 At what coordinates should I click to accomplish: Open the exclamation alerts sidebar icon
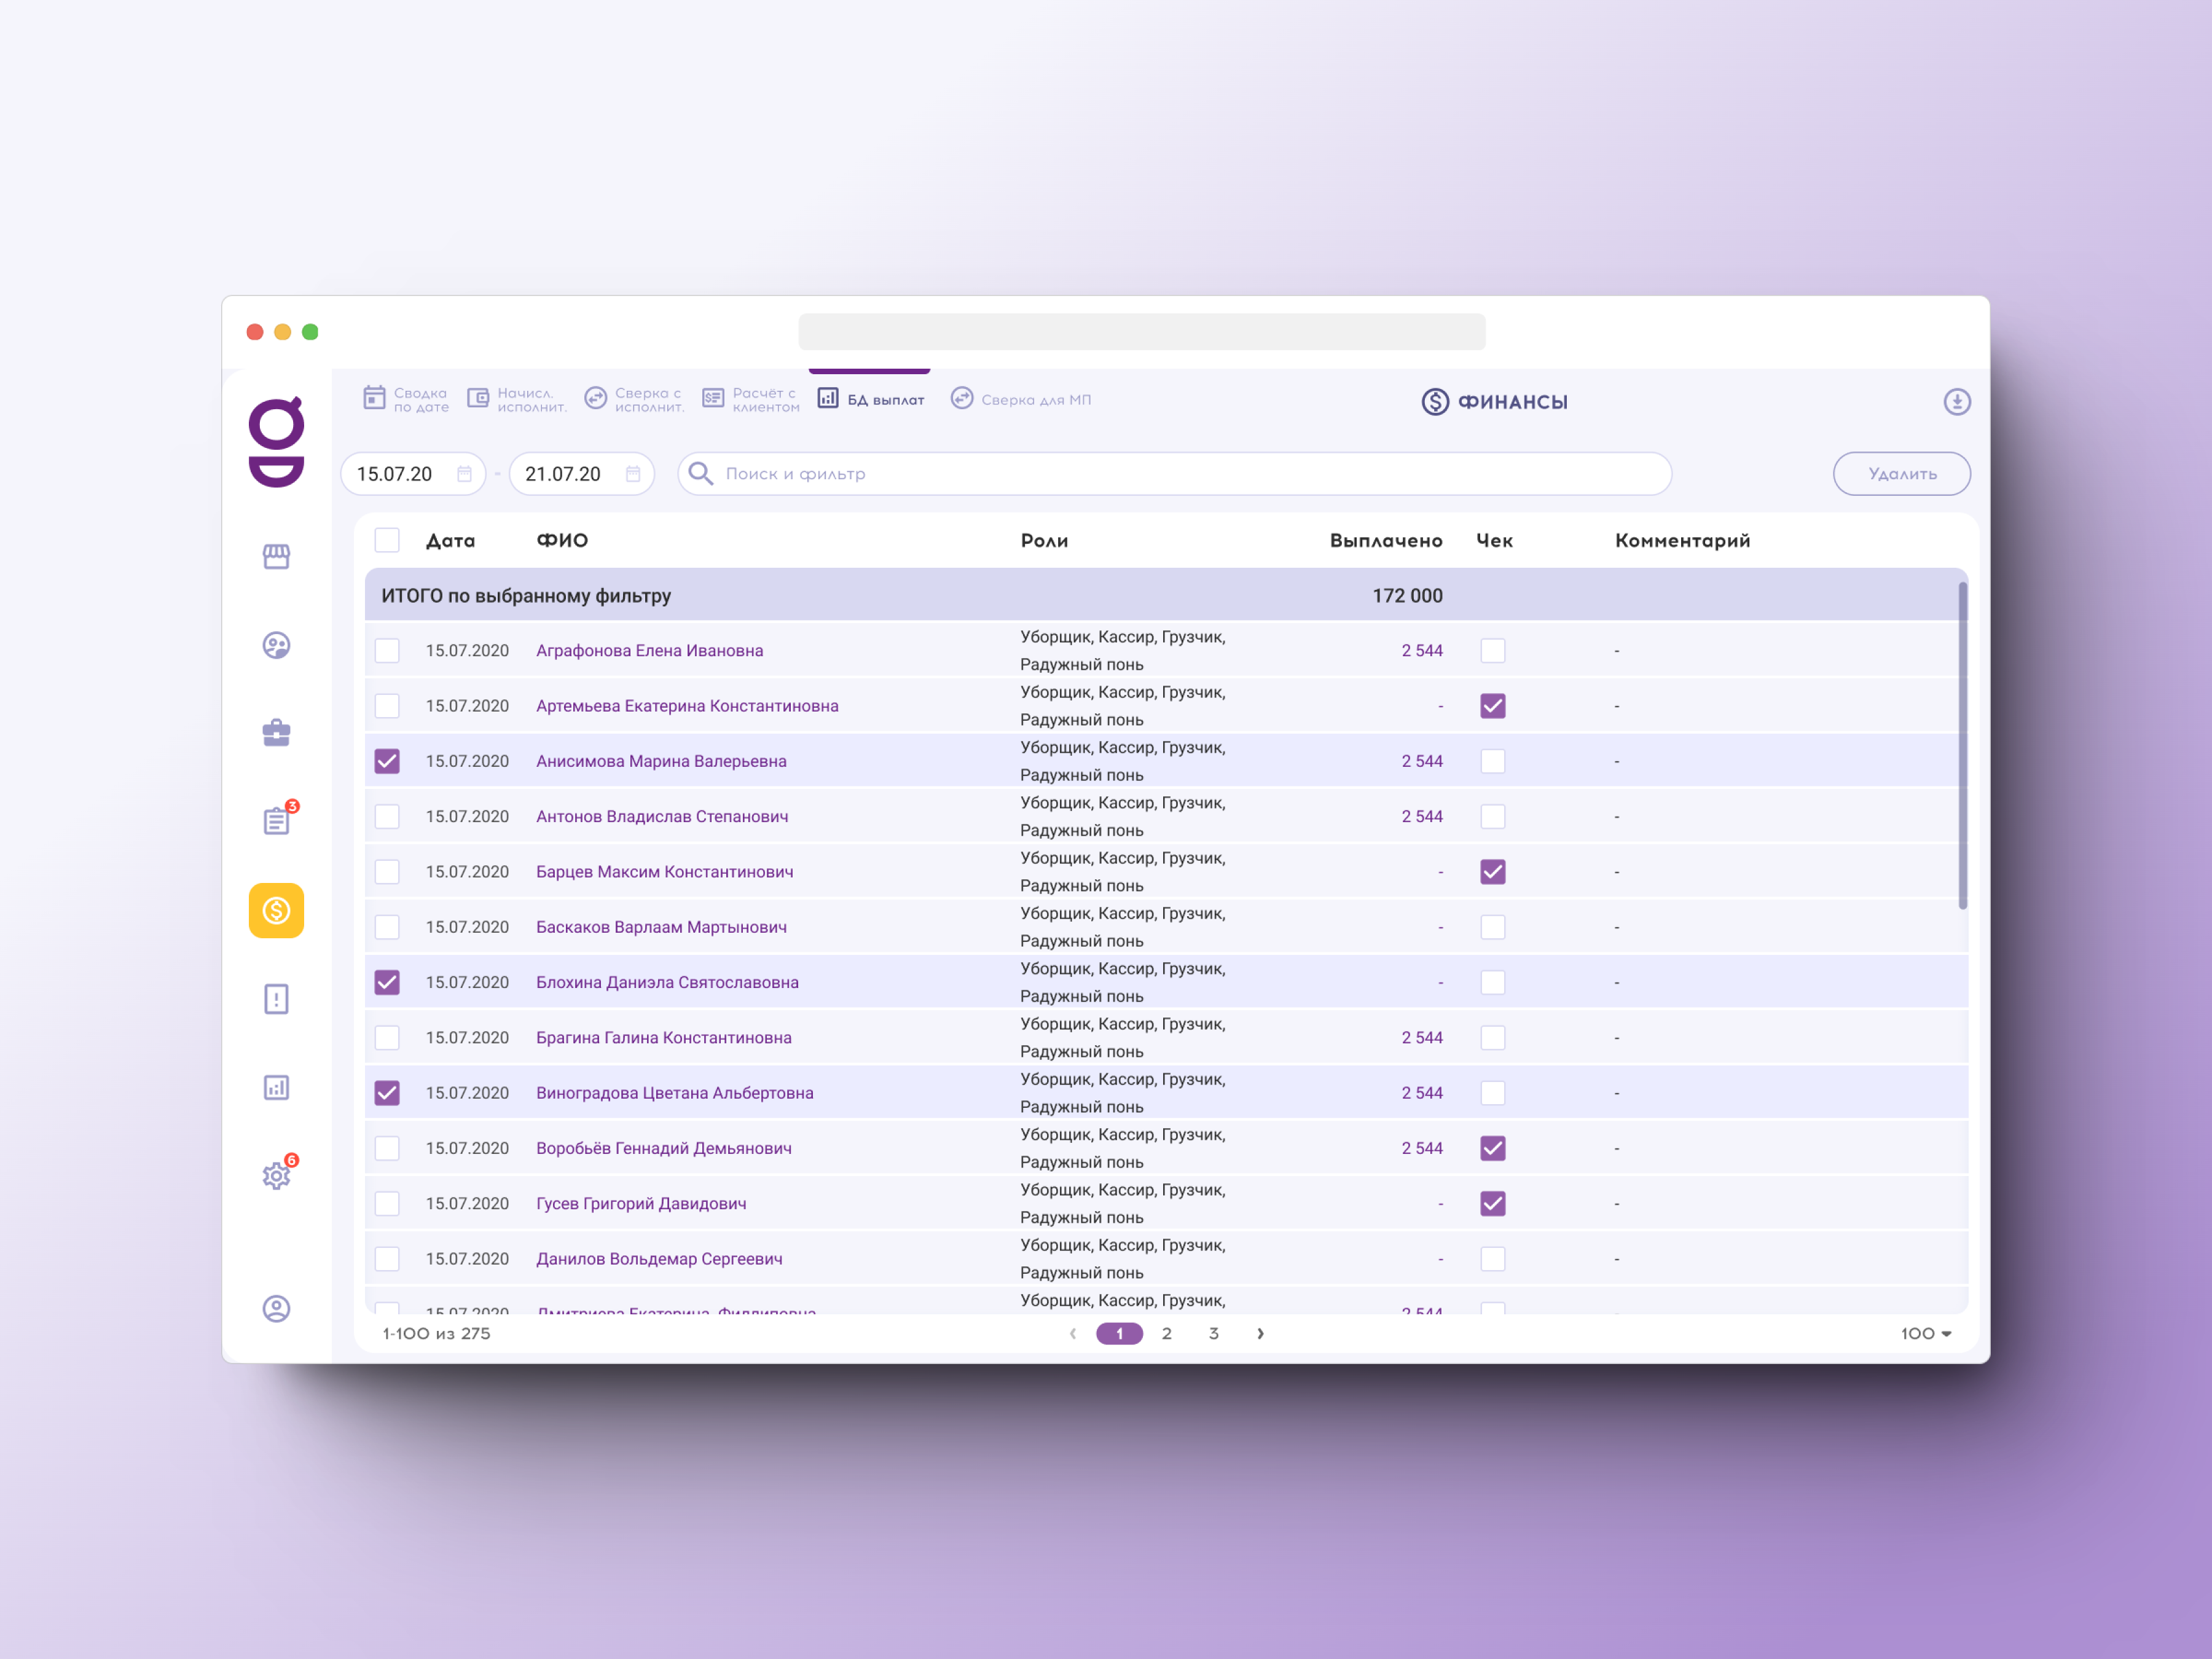276,999
